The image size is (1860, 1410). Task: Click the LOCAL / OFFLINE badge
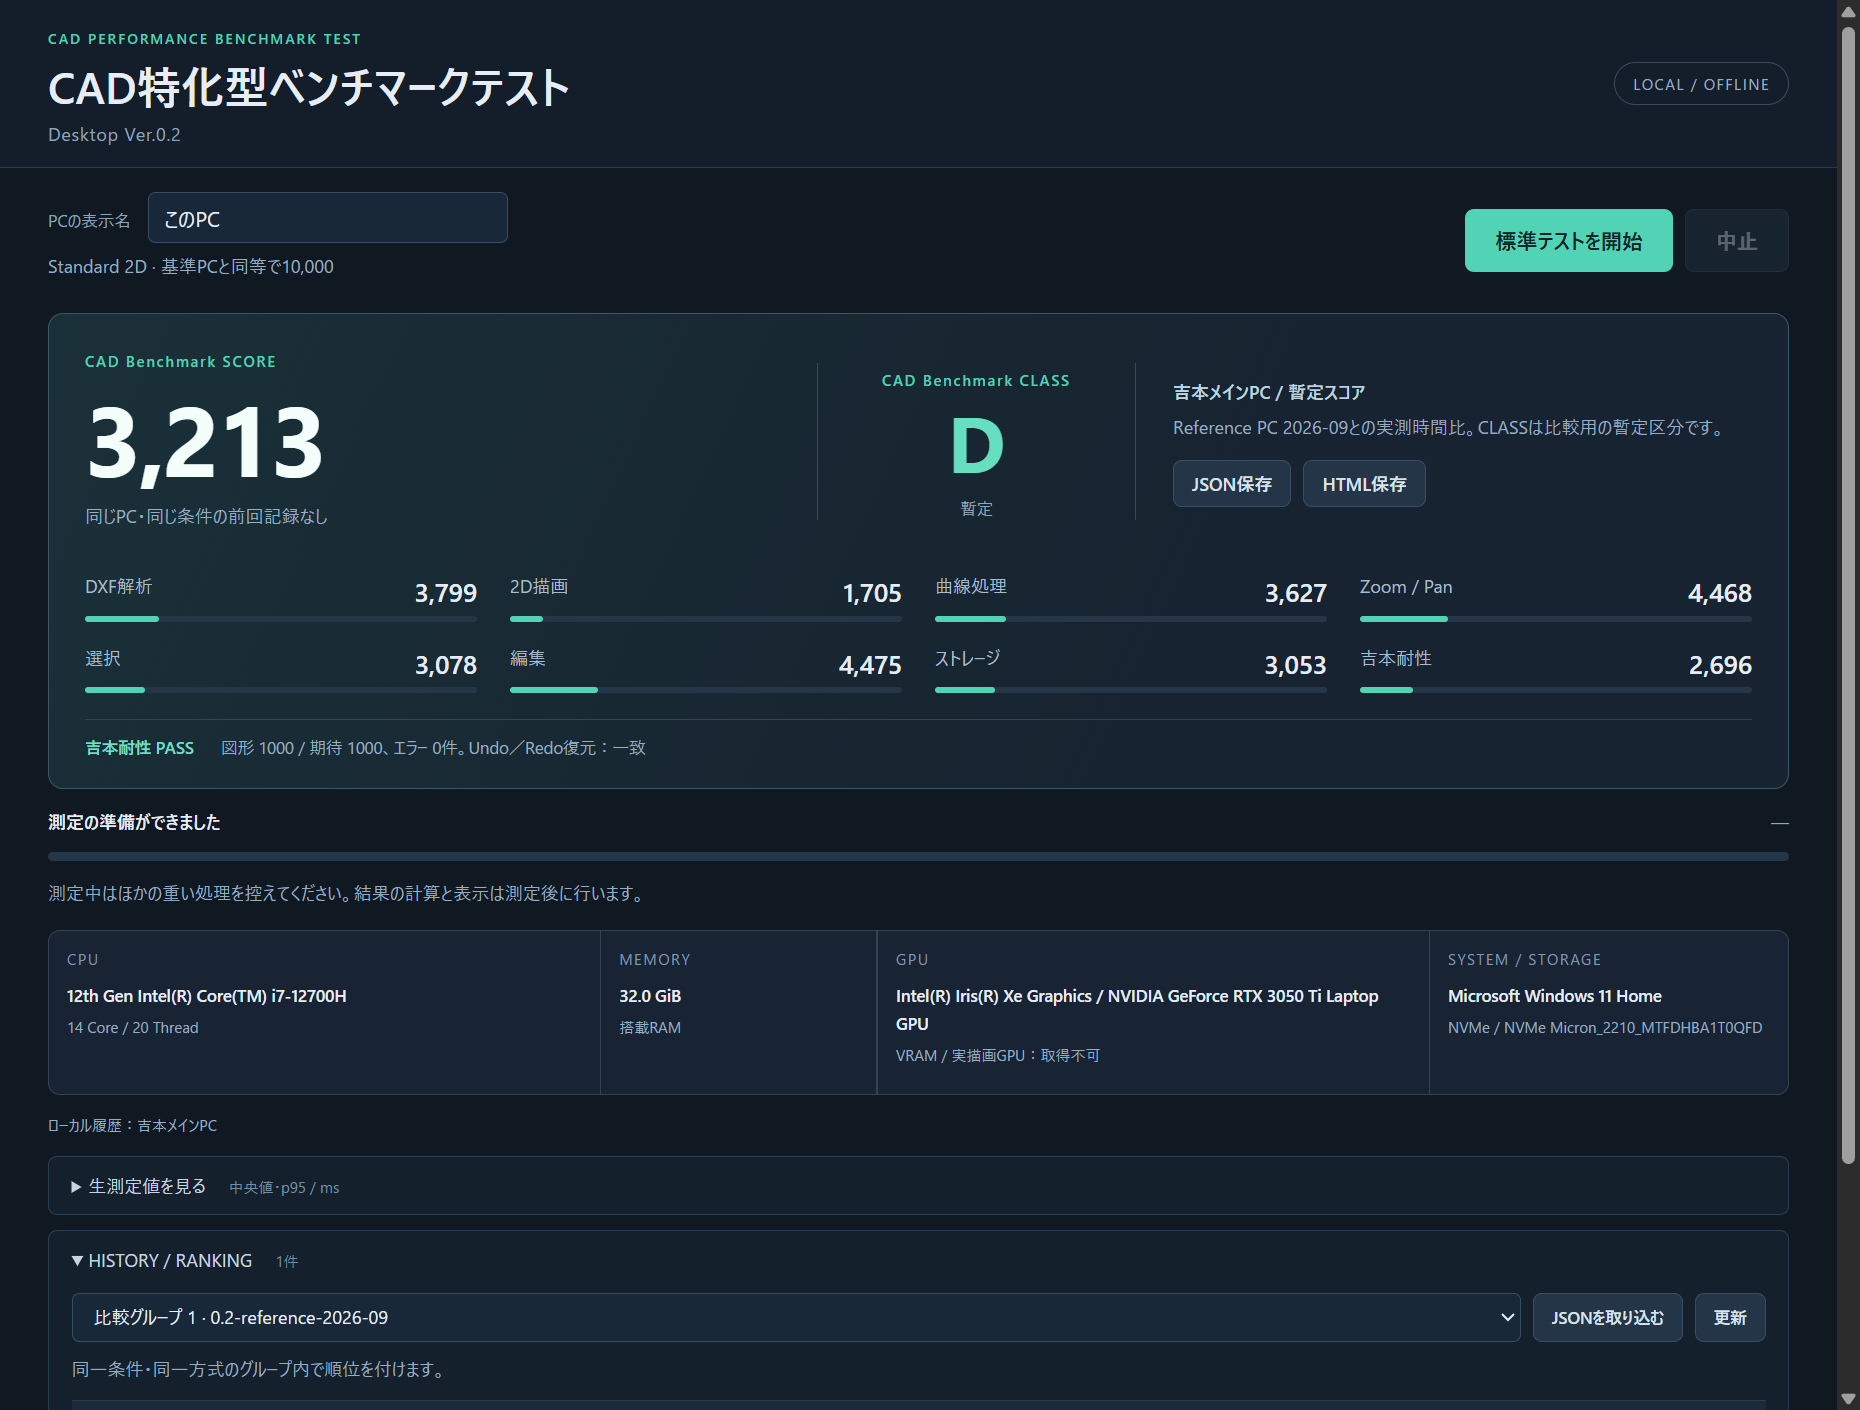pos(1701,84)
